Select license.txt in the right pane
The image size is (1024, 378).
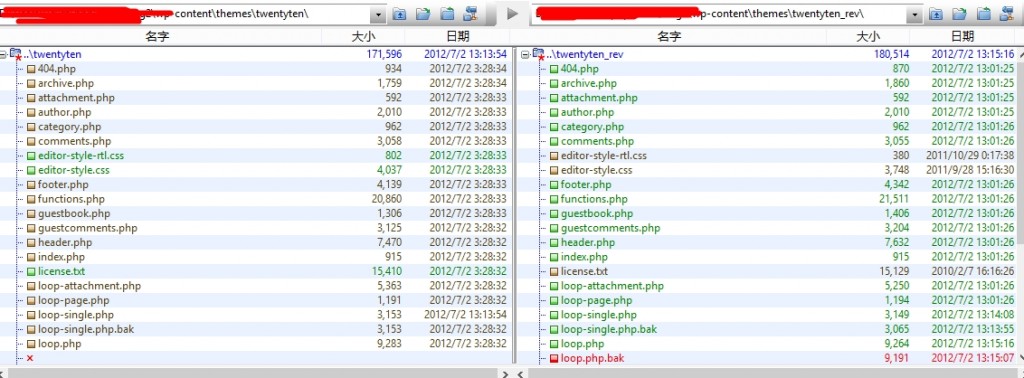pos(584,271)
